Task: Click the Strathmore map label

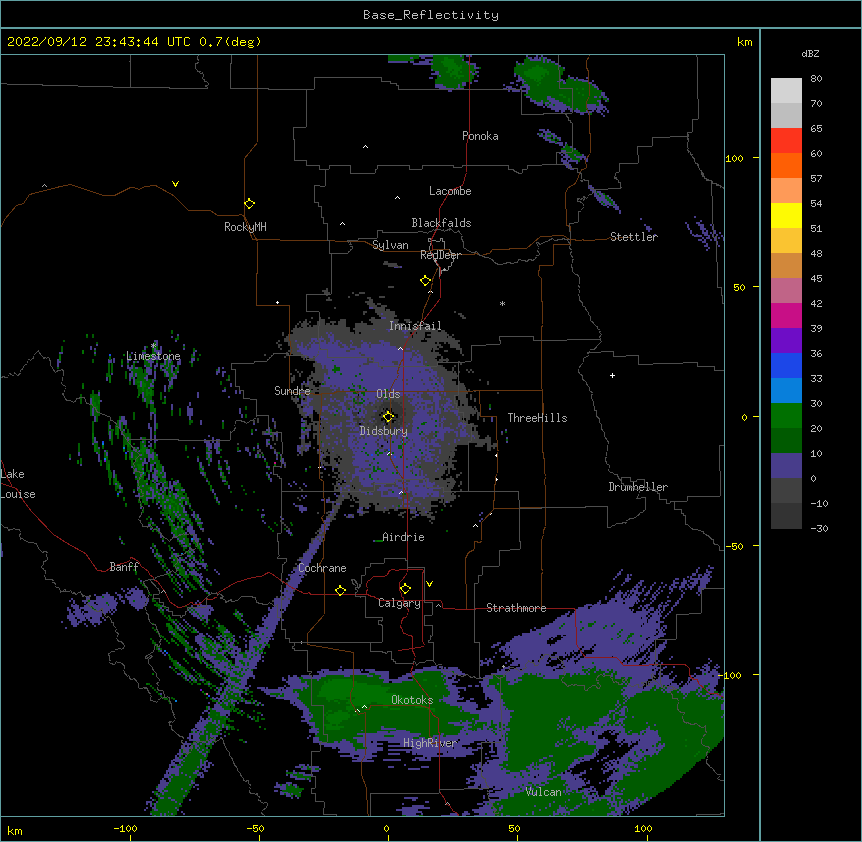Action: pos(516,608)
